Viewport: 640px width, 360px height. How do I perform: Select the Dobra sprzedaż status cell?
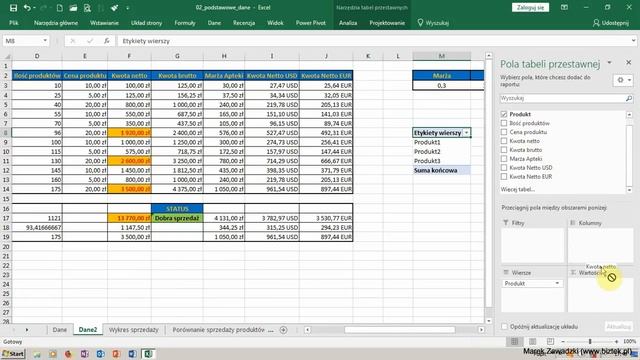pos(177,218)
